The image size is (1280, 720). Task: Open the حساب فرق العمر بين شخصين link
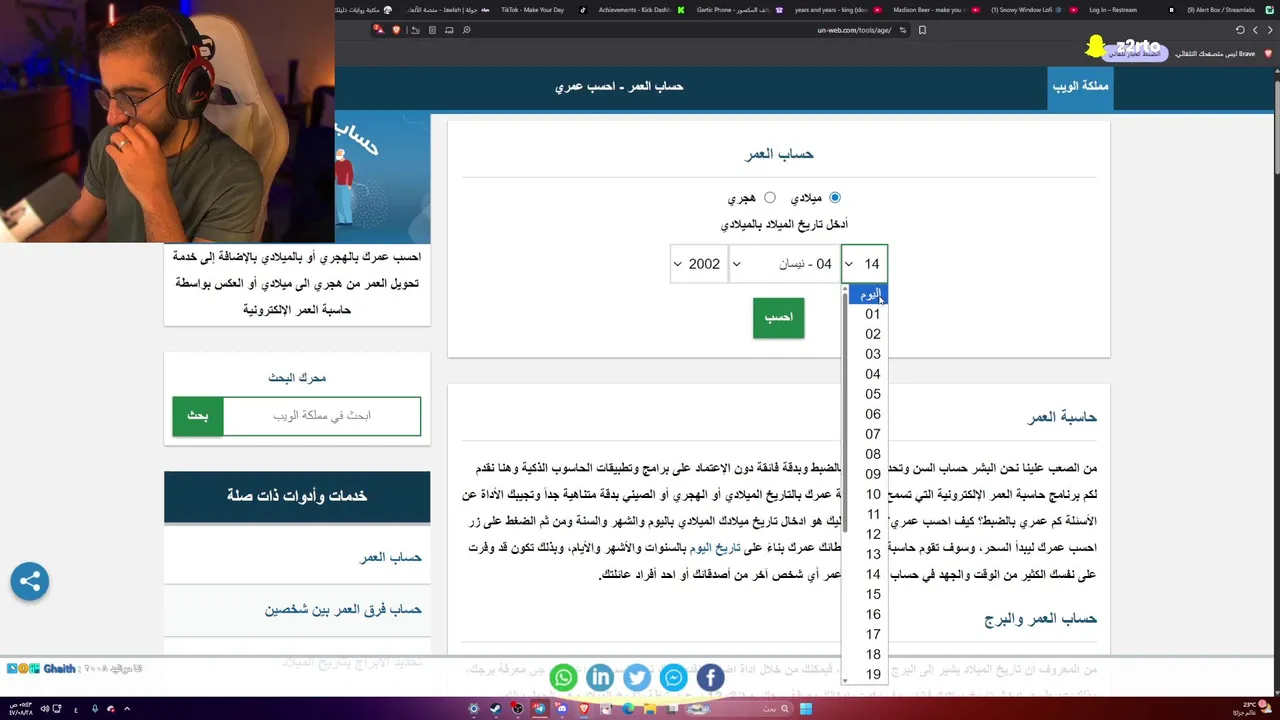tap(343, 609)
